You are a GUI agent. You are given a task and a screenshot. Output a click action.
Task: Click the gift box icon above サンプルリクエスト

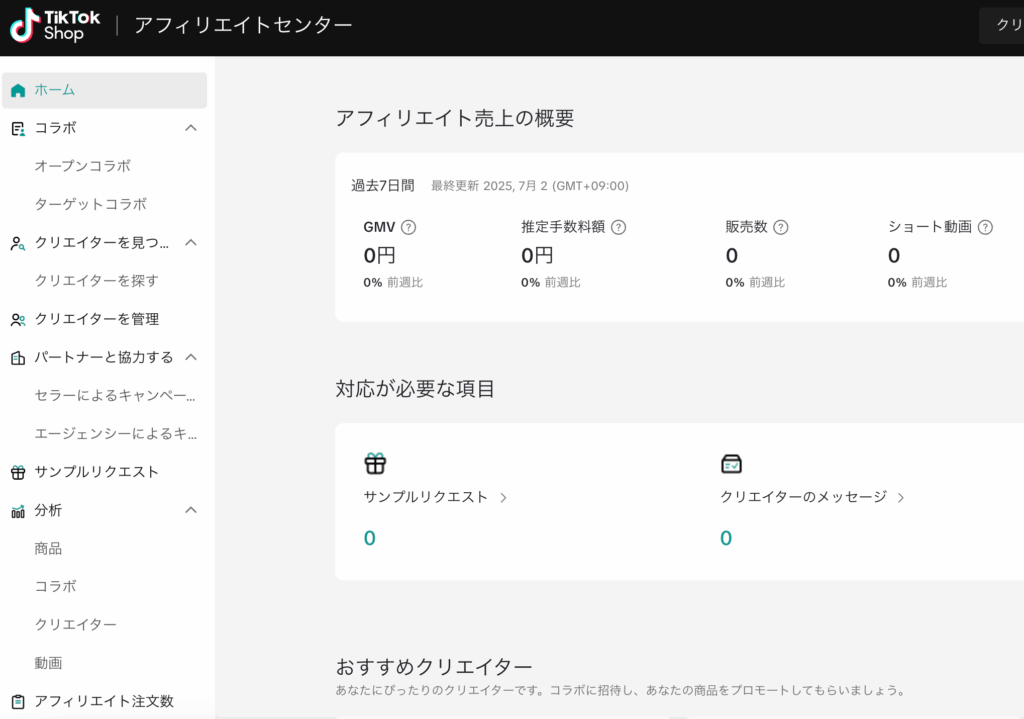coord(375,463)
